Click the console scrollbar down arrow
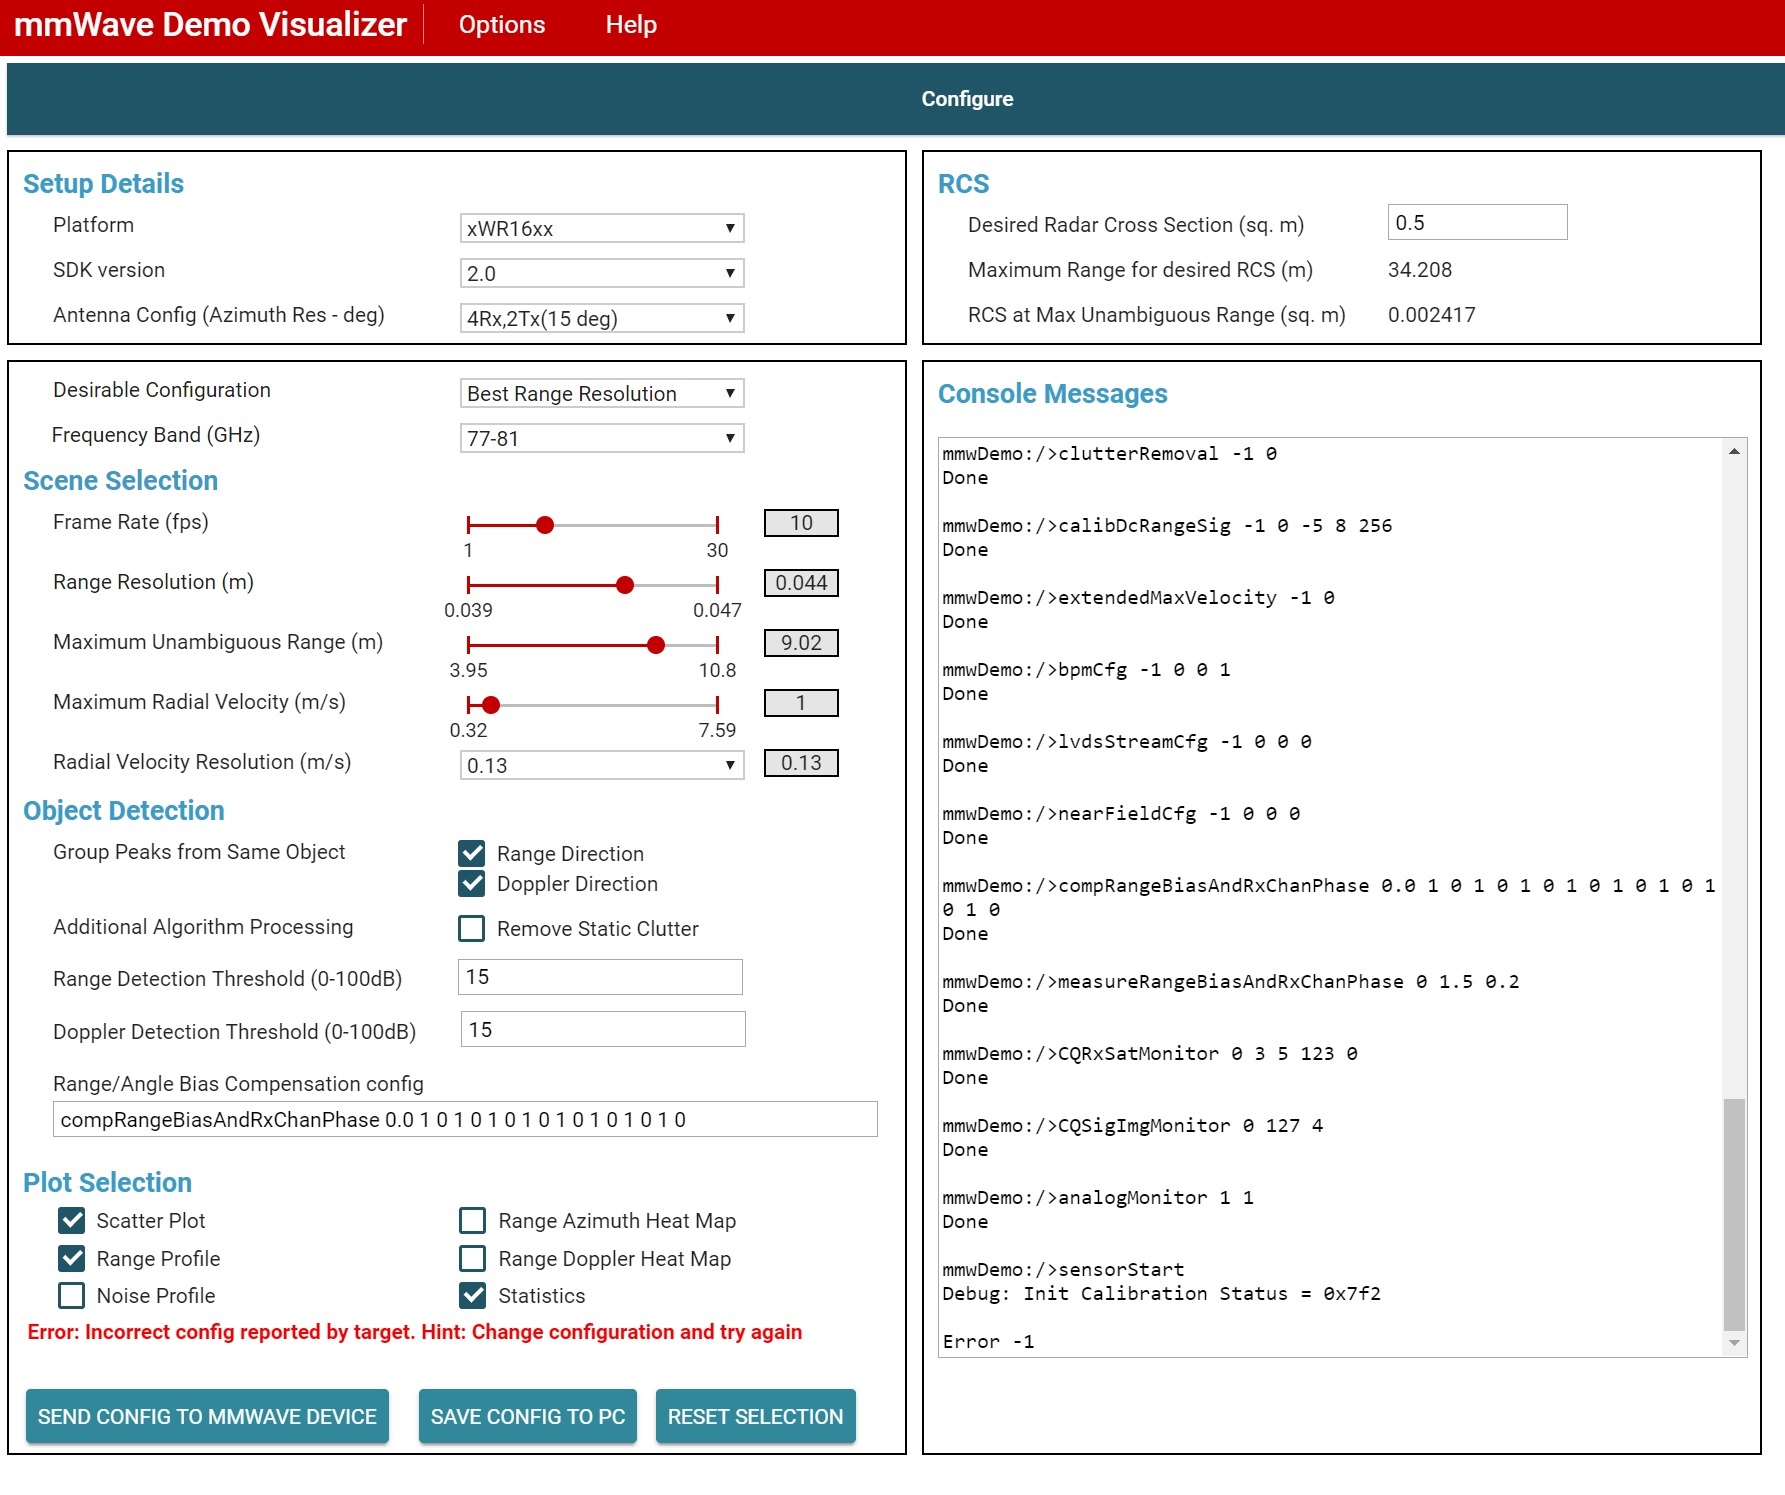 [1734, 1343]
